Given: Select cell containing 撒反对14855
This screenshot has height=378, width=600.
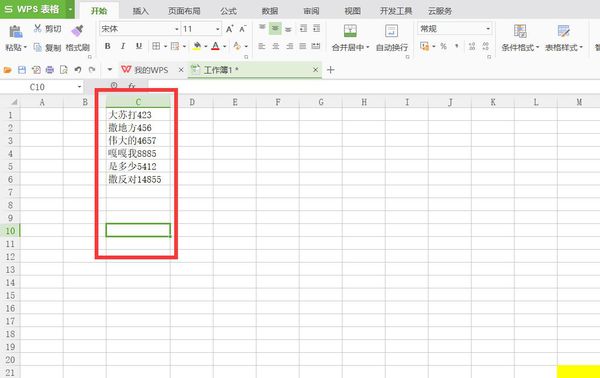Looking at the screenshot, I should point(138,179).
